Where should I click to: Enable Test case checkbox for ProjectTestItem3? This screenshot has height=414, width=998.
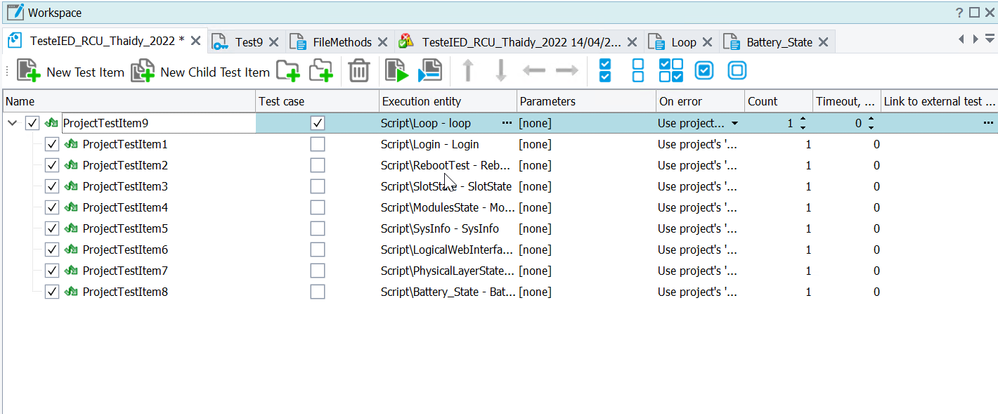pos(318,186)
